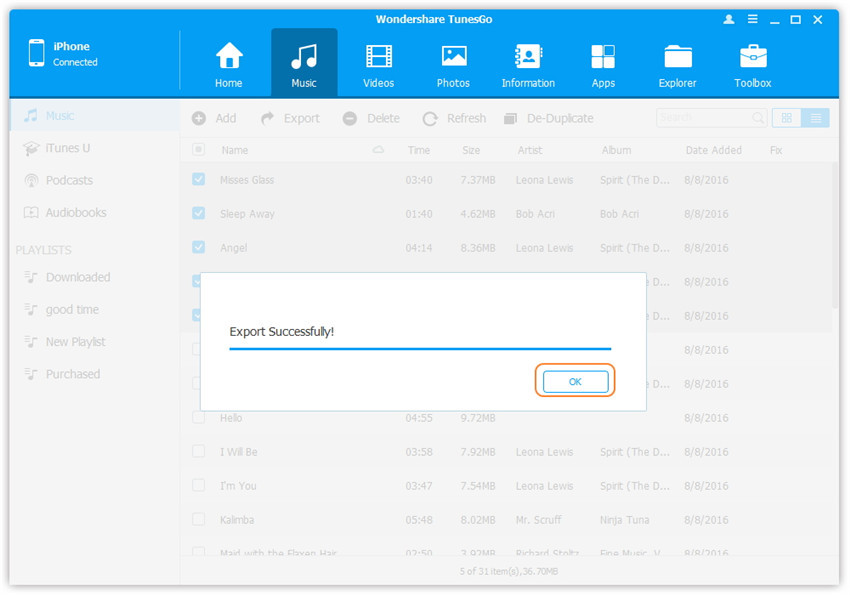This screenshot has width=850, height=595.
Task: Open the Downloaded playlist
Action: [77, 278]
